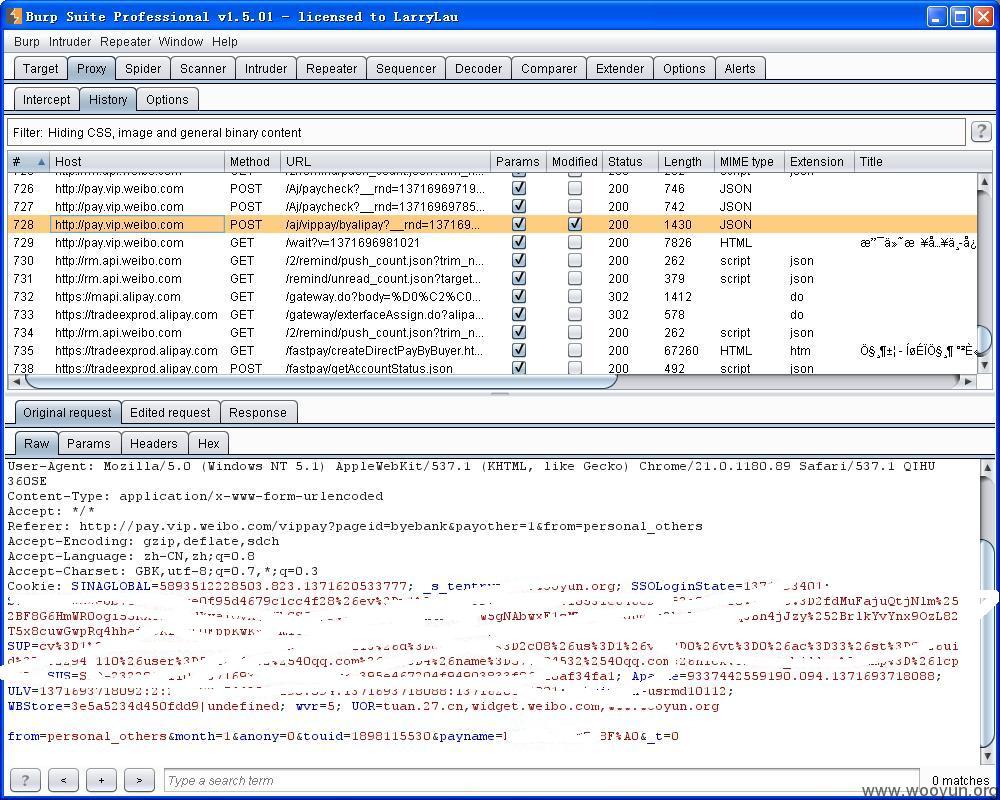Sort by Host column header
The height and width of the screenshot is (800, 1000).
click(137, 161)
